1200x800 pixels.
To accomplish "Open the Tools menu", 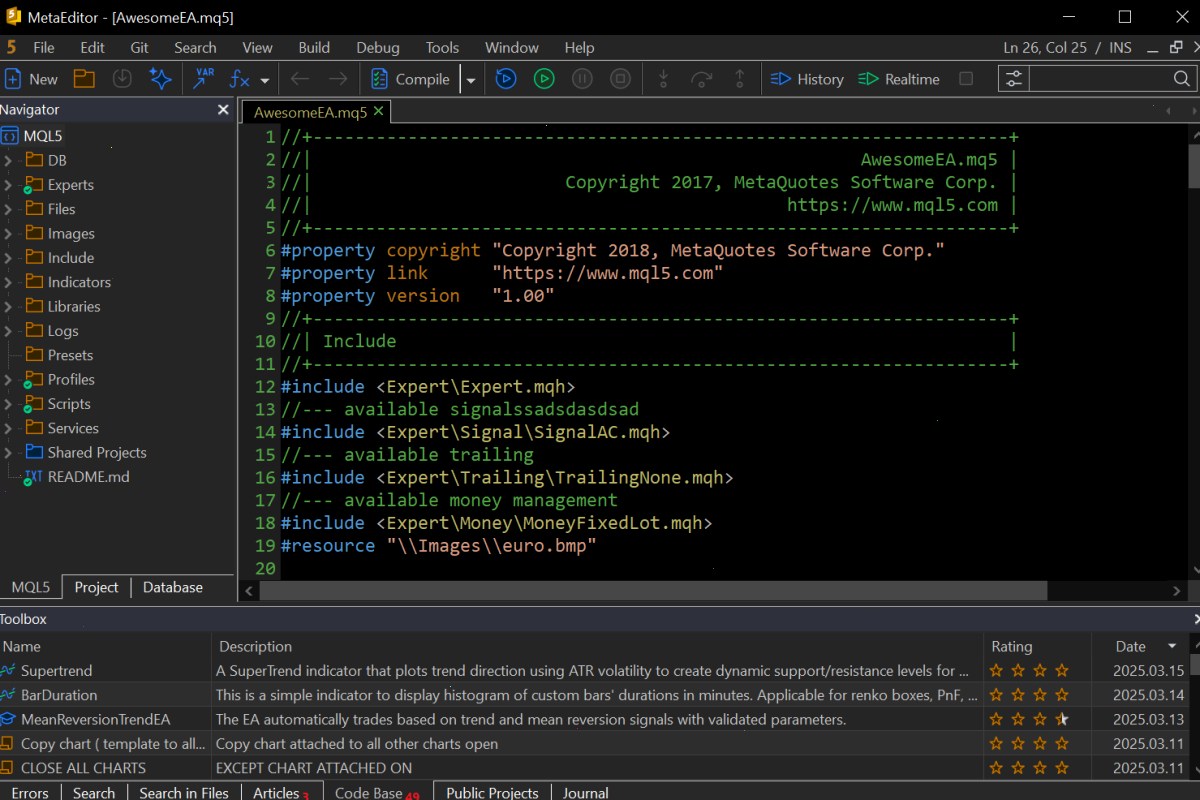I will click(442, 47).
